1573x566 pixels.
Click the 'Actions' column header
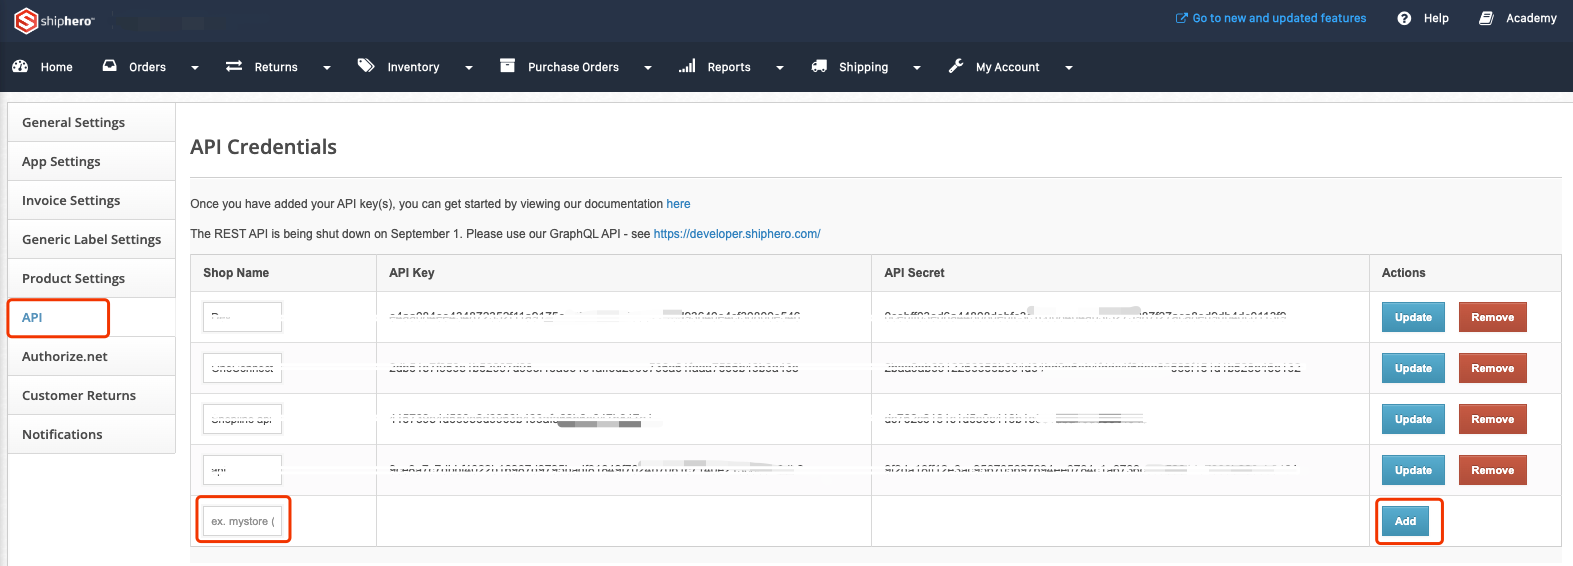click(x=1404, y=273)
